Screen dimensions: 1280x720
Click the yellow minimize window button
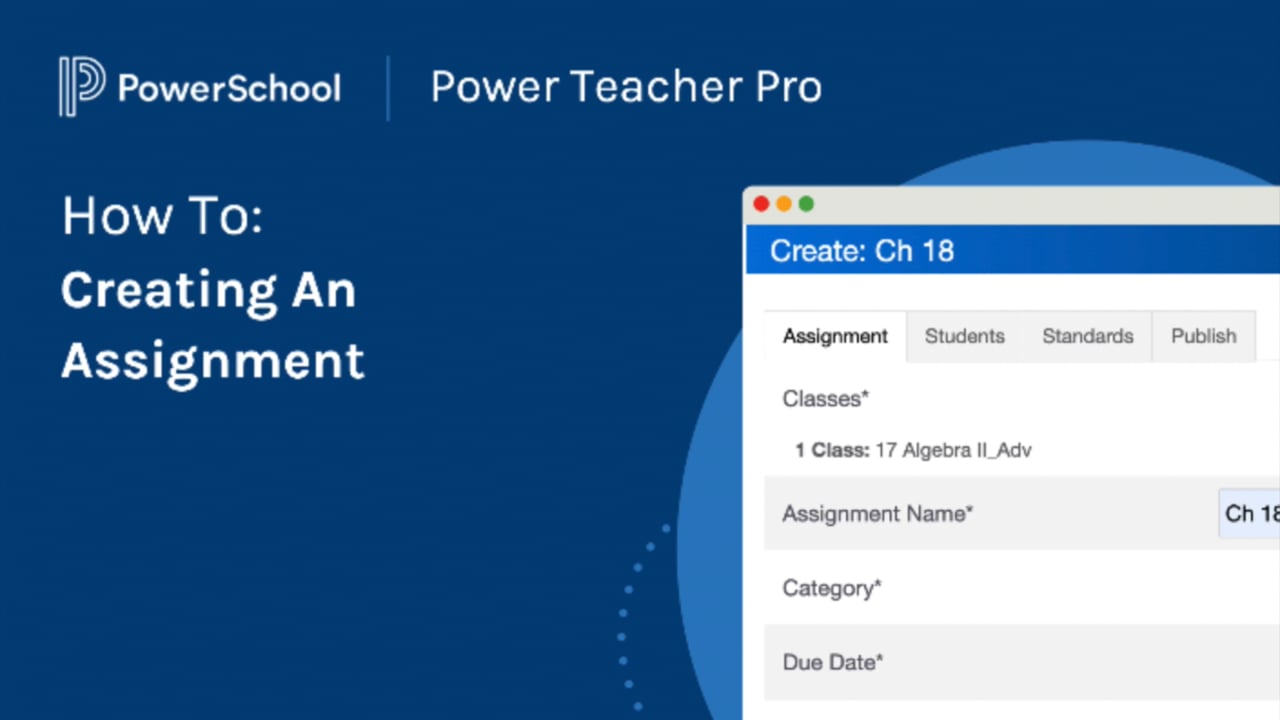(784, 204)
